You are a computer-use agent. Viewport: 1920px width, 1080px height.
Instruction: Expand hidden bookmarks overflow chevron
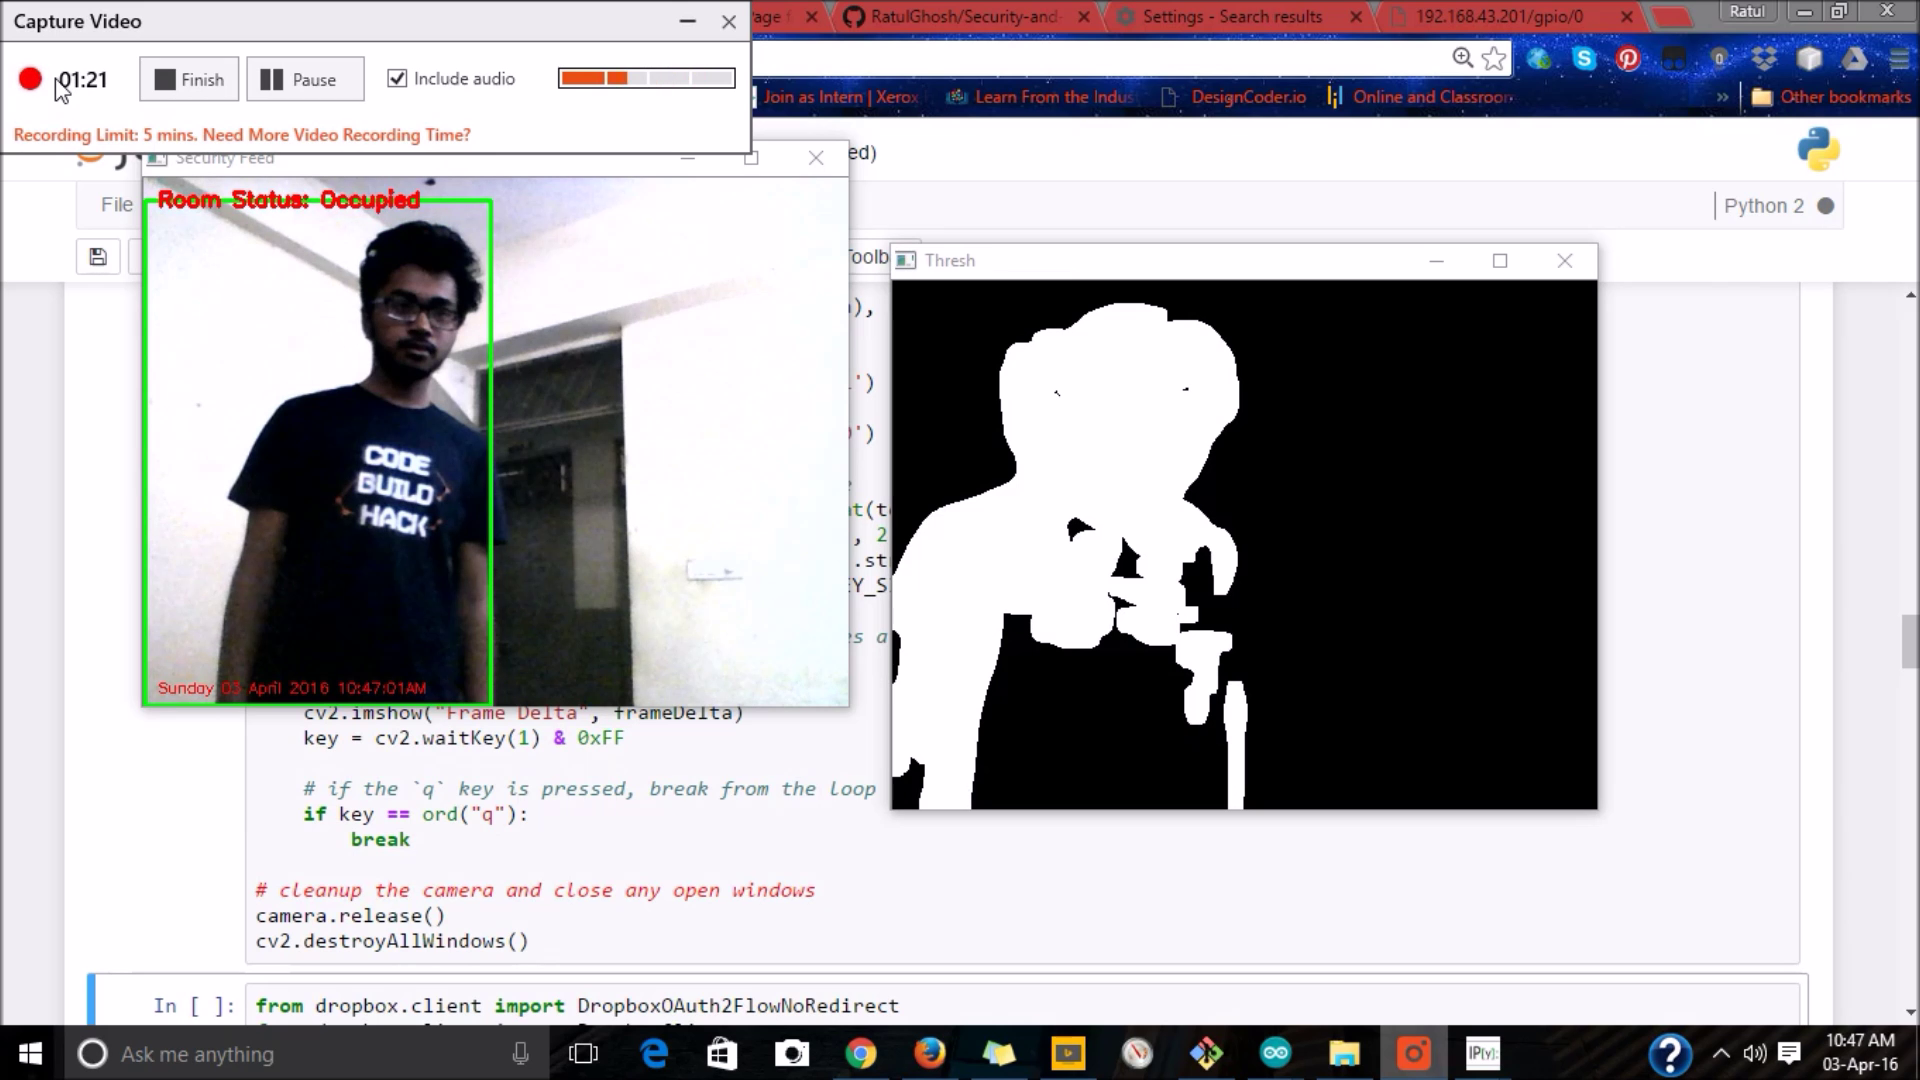coord(1722,97)
